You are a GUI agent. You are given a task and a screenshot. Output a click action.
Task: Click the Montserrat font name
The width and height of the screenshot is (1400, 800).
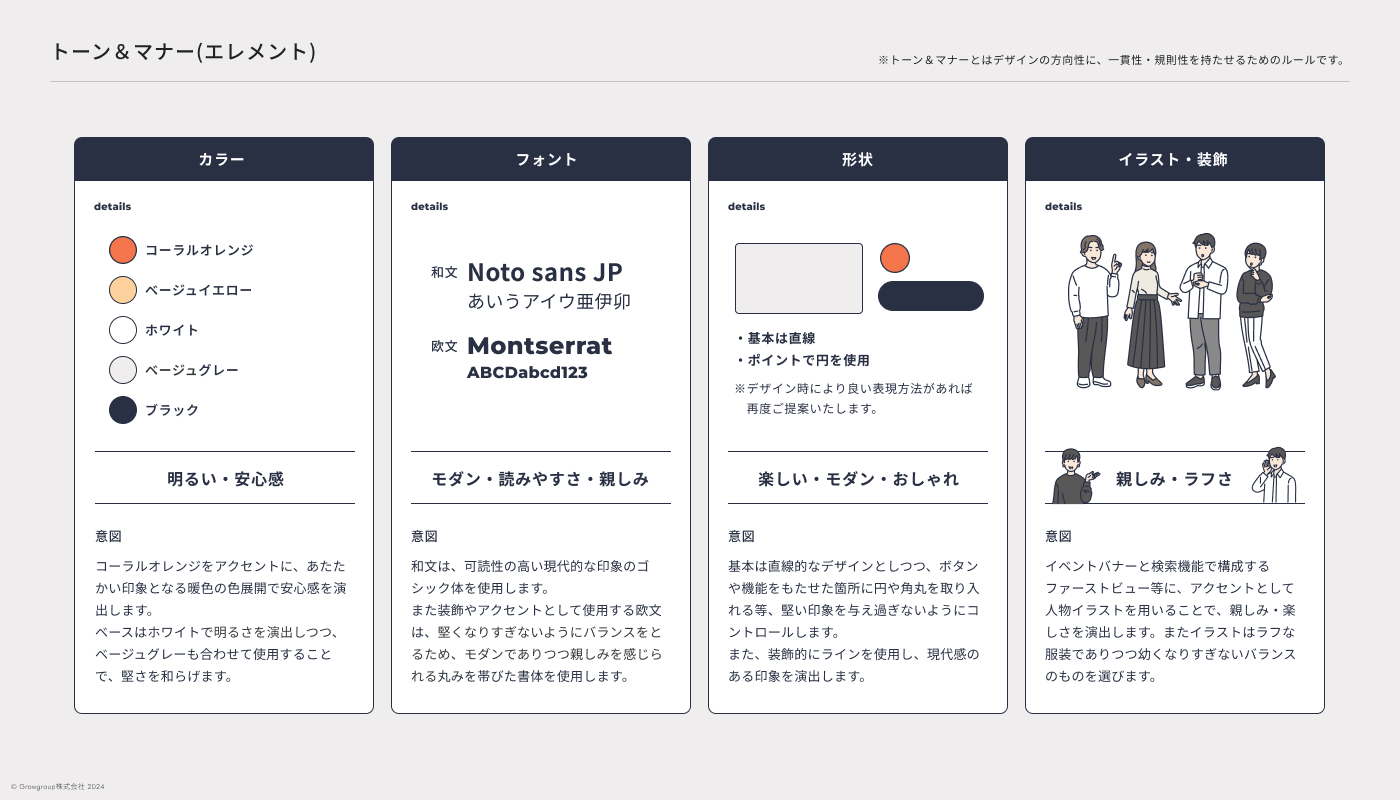click(x=540, y=346)
